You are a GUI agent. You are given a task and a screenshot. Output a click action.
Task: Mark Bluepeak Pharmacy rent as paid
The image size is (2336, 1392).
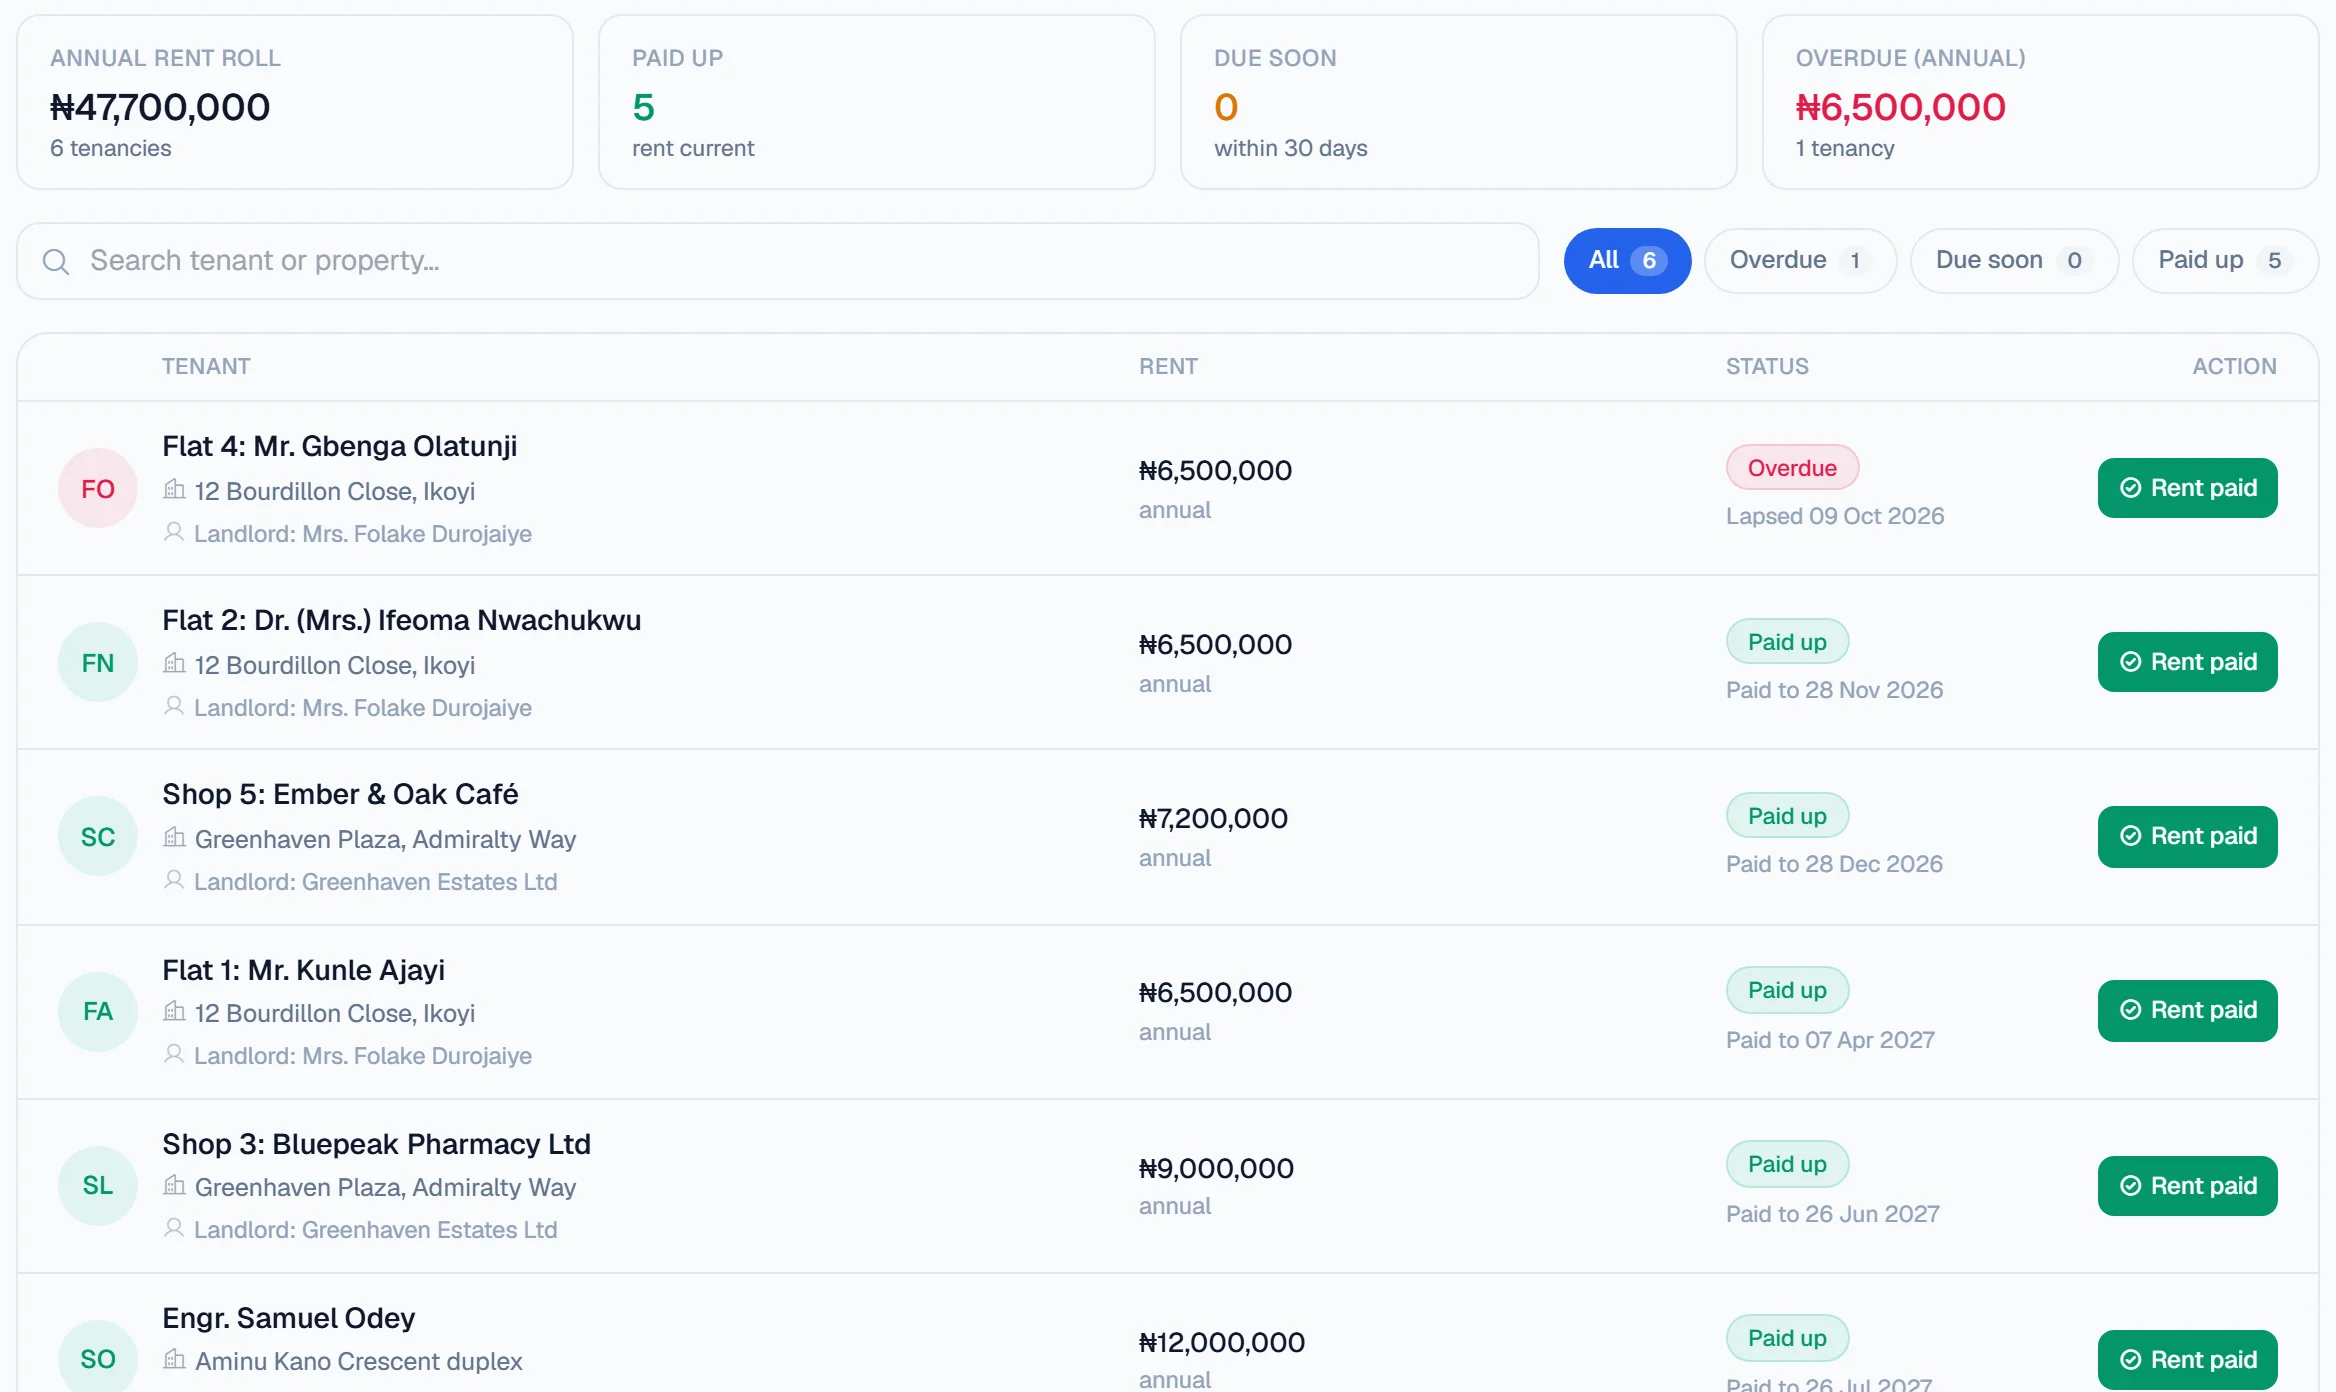tap(2187, 1186)
